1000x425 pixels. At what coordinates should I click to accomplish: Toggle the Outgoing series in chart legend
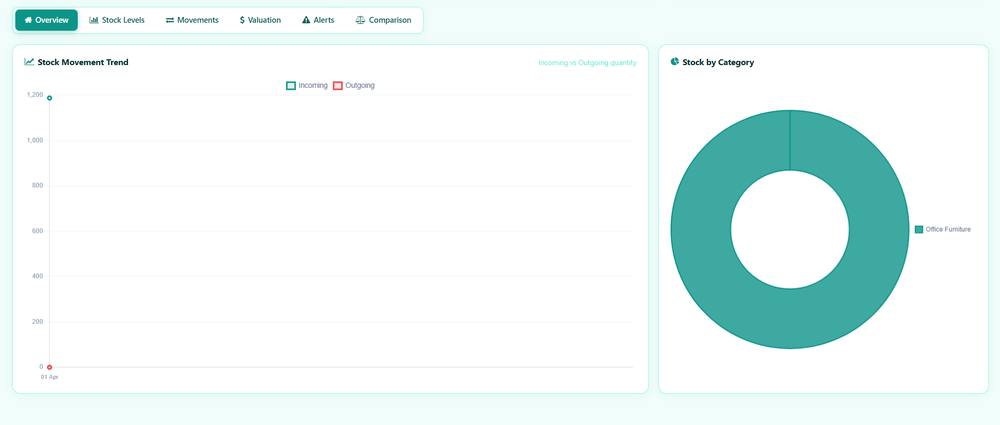point(354,86)
